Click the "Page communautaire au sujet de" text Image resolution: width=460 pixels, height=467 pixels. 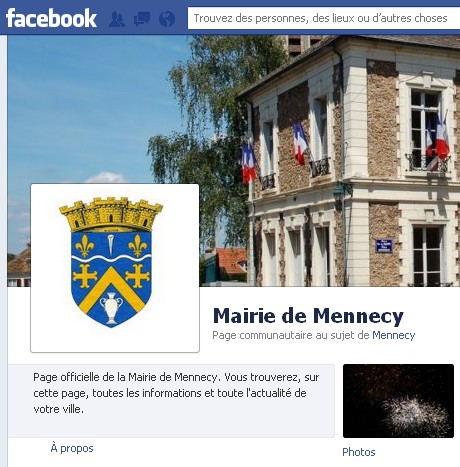coord(291,335)
